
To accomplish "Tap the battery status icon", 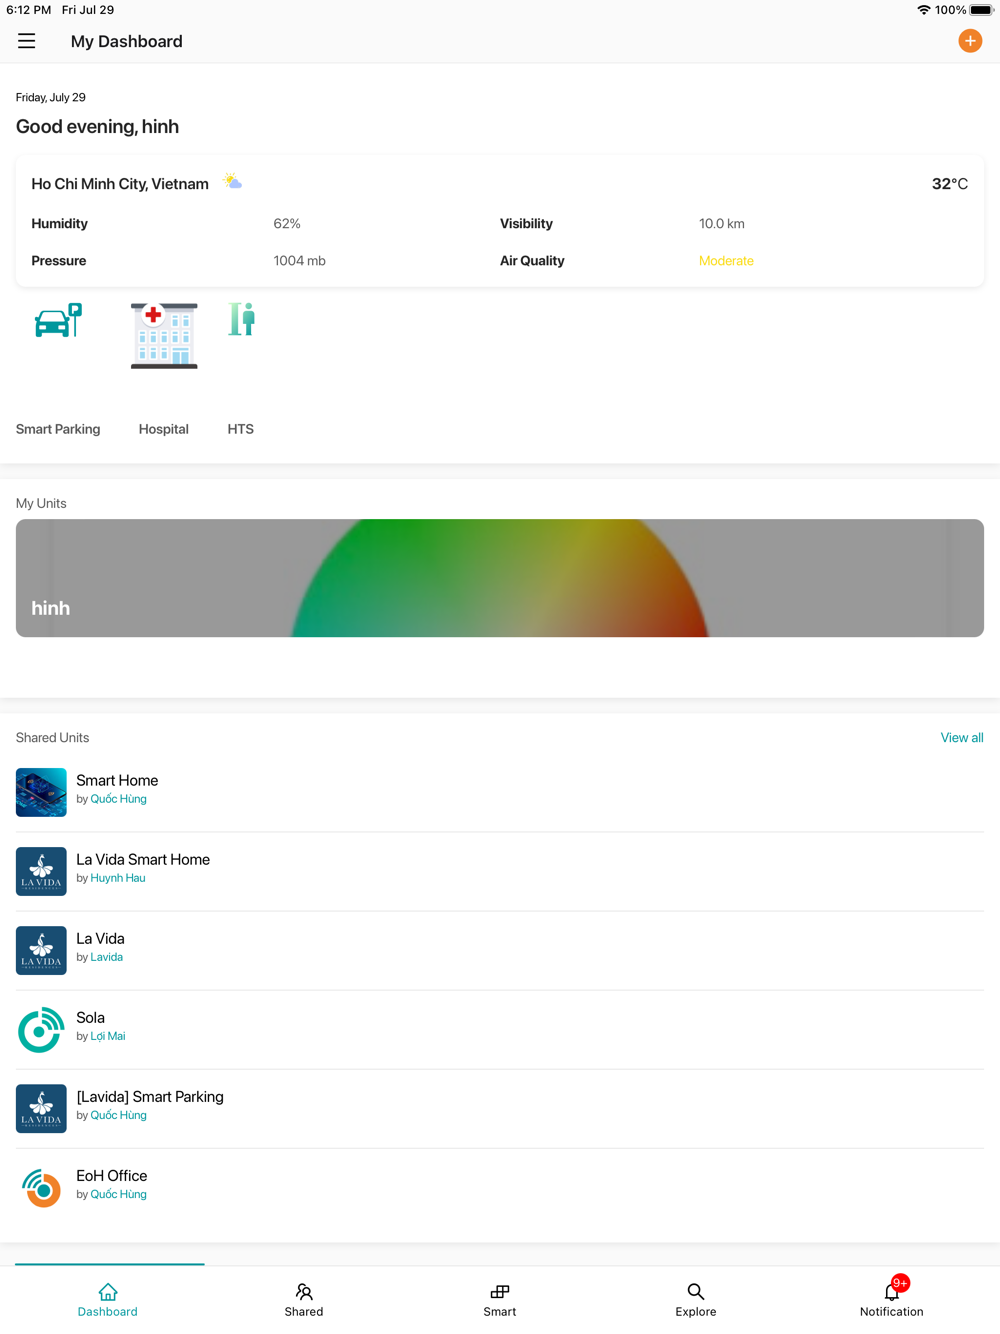I will 982,10.
